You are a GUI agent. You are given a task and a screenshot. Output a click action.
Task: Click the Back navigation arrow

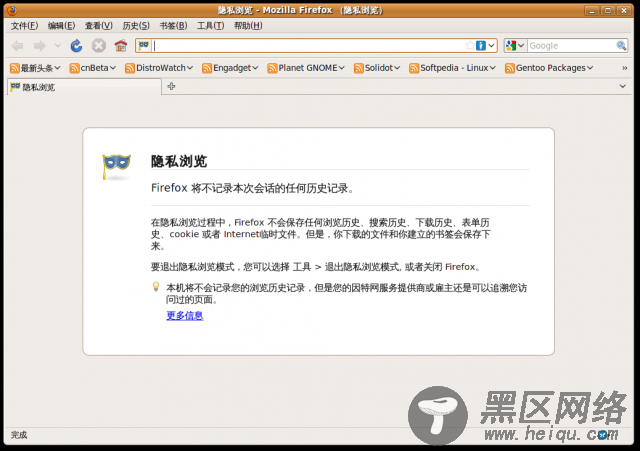coord(17,46)
